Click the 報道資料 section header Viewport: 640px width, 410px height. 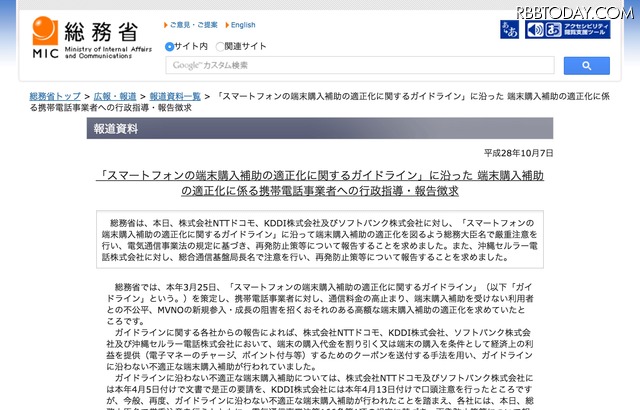point(320,129)
